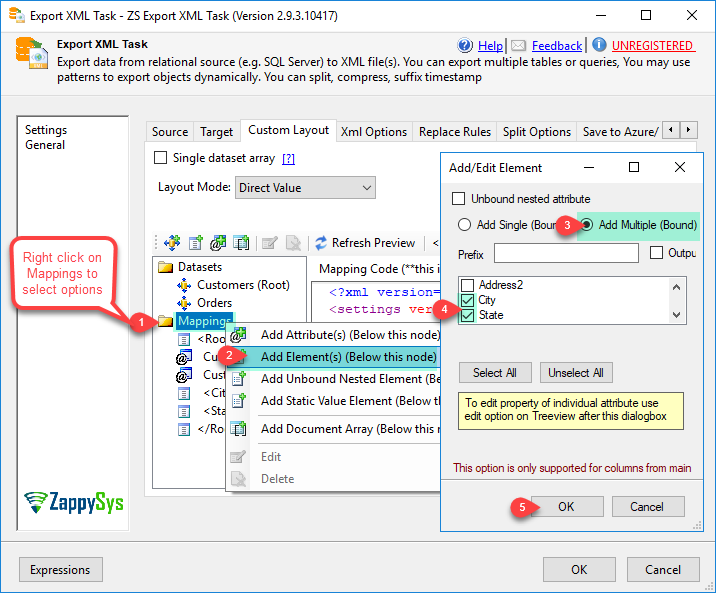716x593 pixels.
Task: Toggle the Single dataset array checkbox
Action: tap(161, 158)
